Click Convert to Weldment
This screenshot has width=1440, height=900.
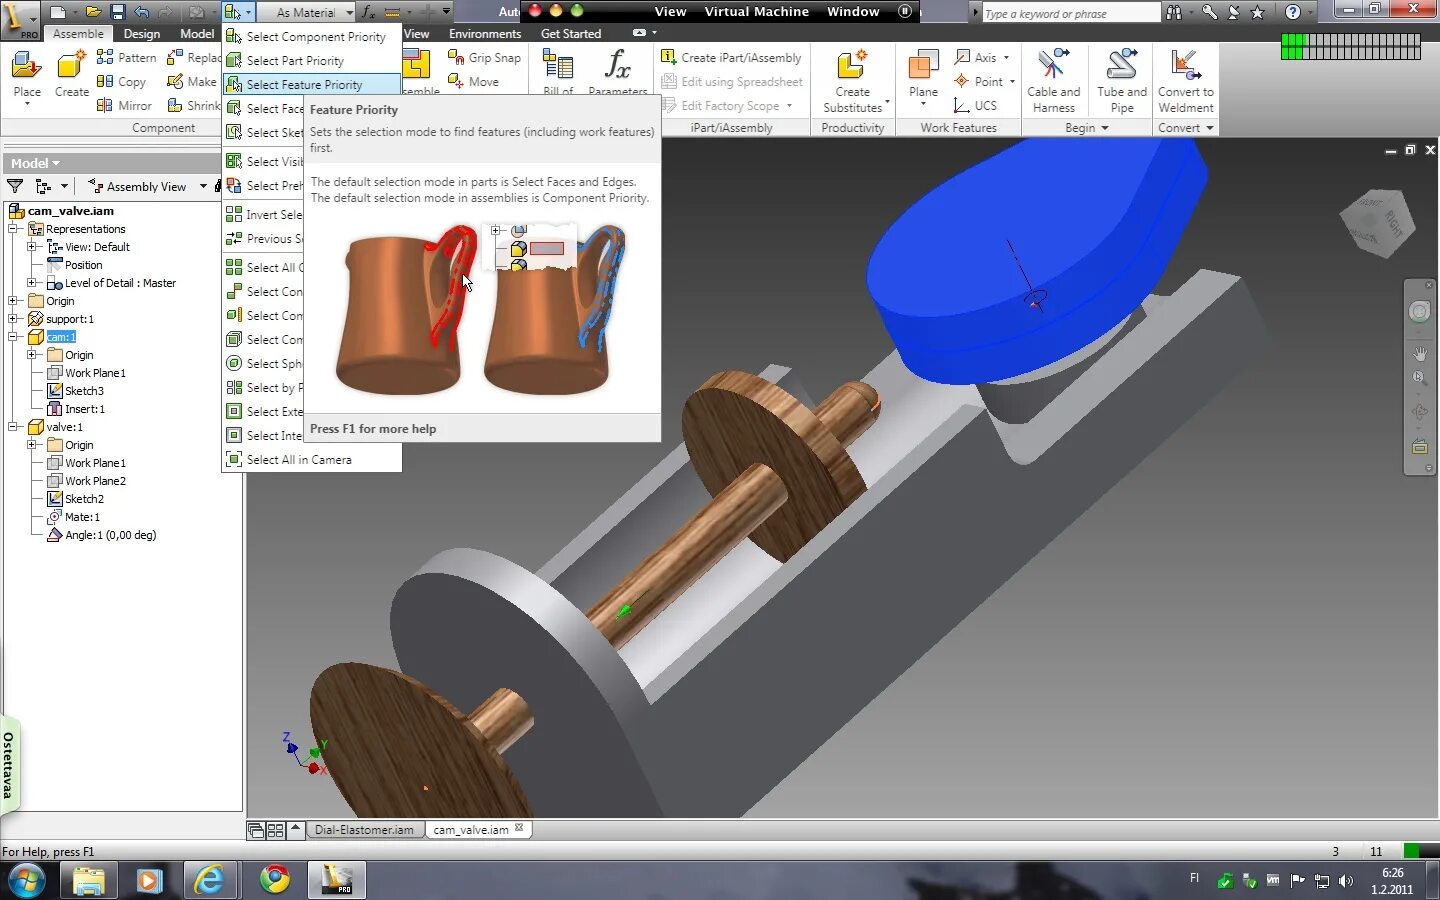1186,80
